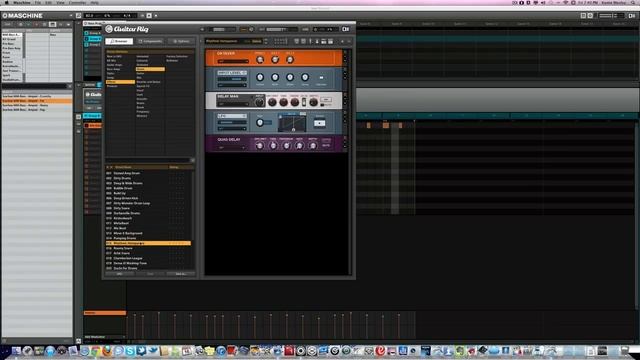Select 'Reverbs and Delays' in attribute list
This screenshot has height=360, width=640.
[149, 82]
